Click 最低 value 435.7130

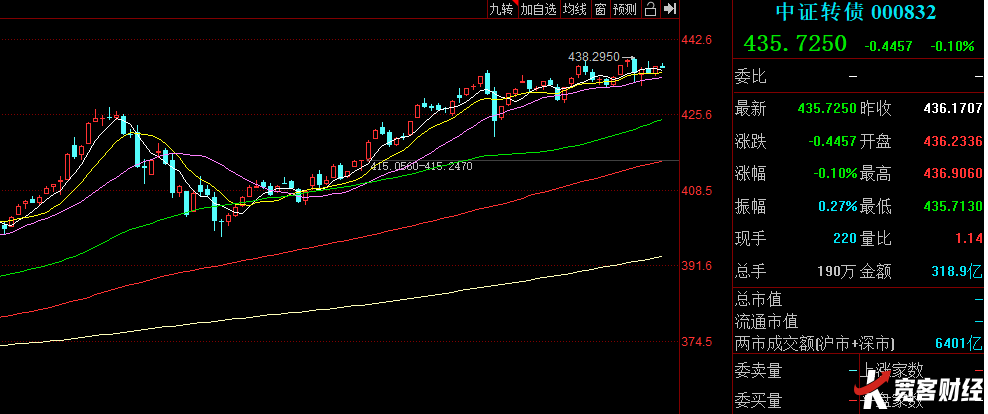click(953, 207)
